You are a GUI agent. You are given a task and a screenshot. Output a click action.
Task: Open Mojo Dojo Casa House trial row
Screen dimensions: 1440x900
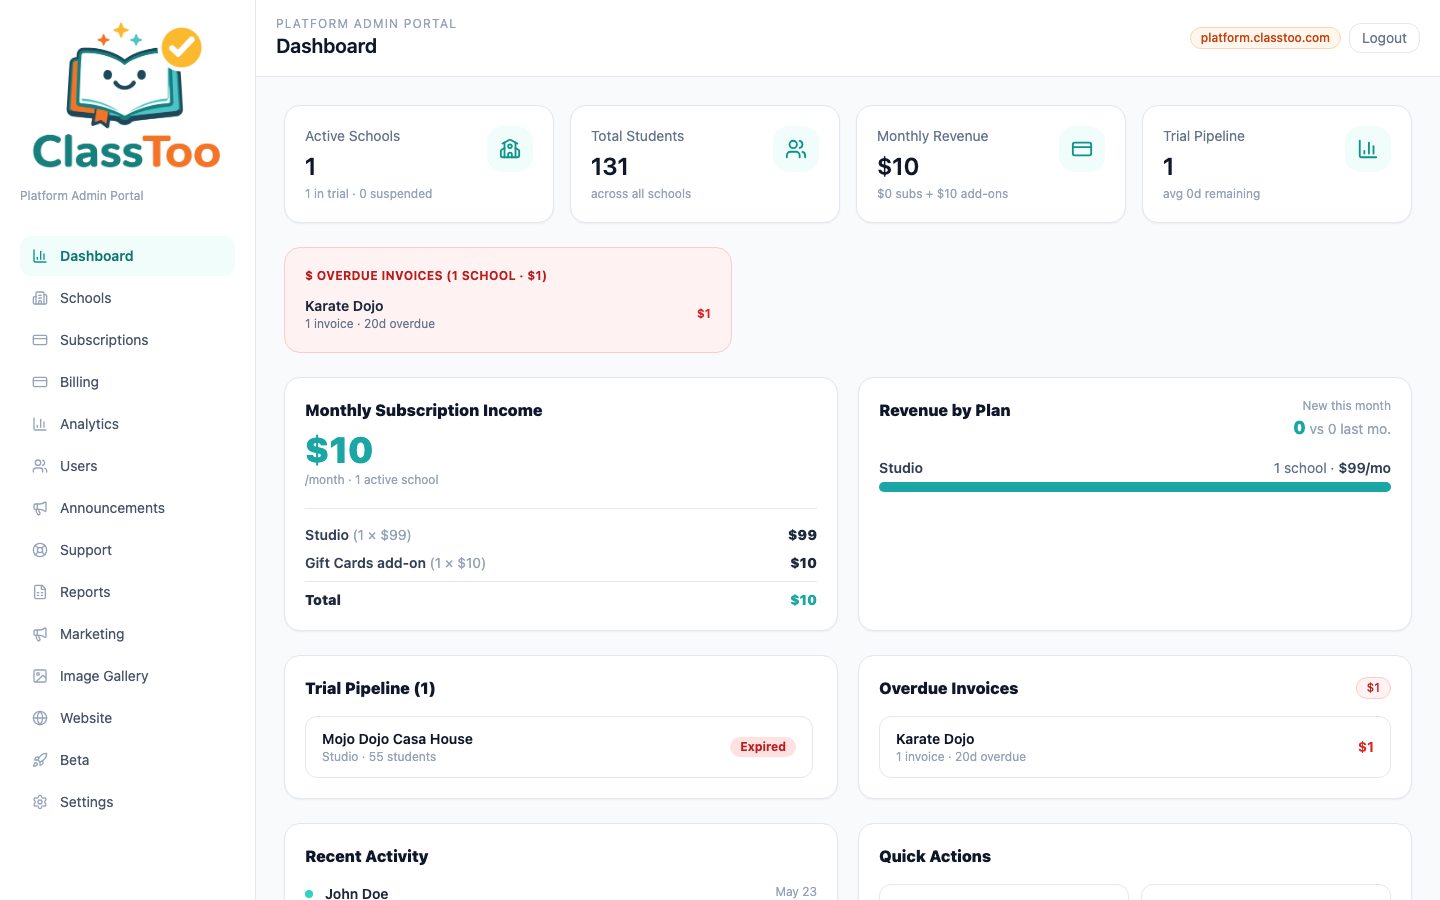click(559, 747)
